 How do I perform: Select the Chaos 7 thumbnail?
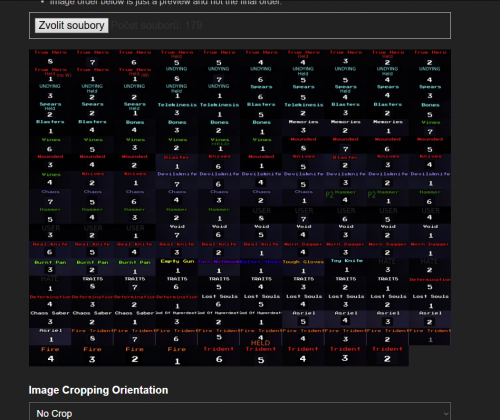50,197
